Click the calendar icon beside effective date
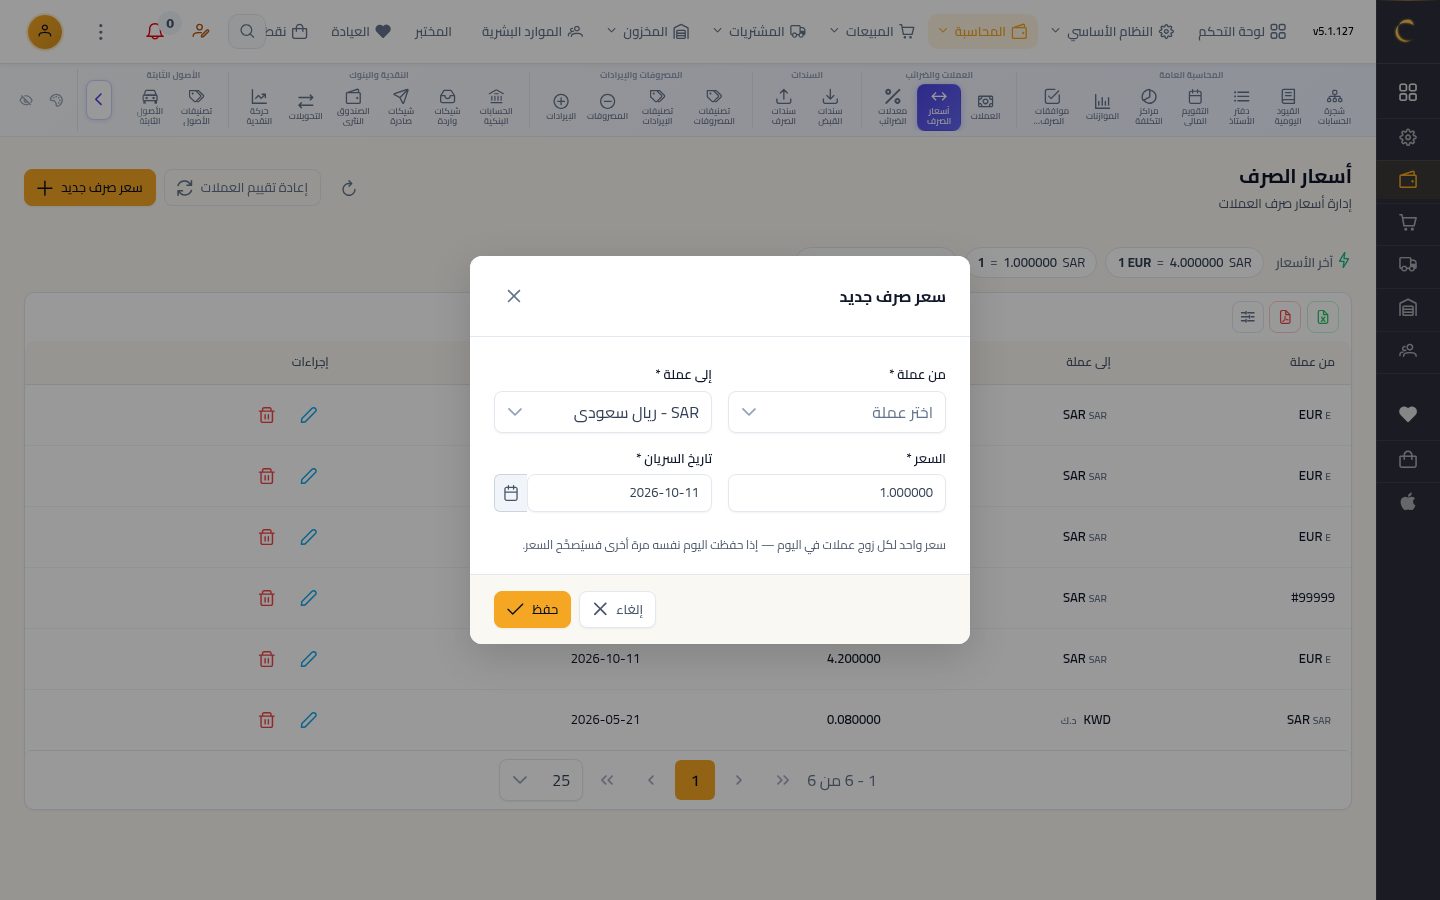This screenshot has height=900, width=1440. pos(511,493)
